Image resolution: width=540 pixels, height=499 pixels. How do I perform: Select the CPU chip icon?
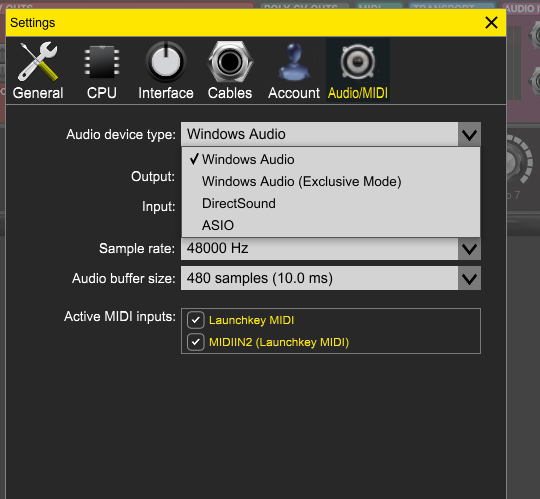[102, 62]
